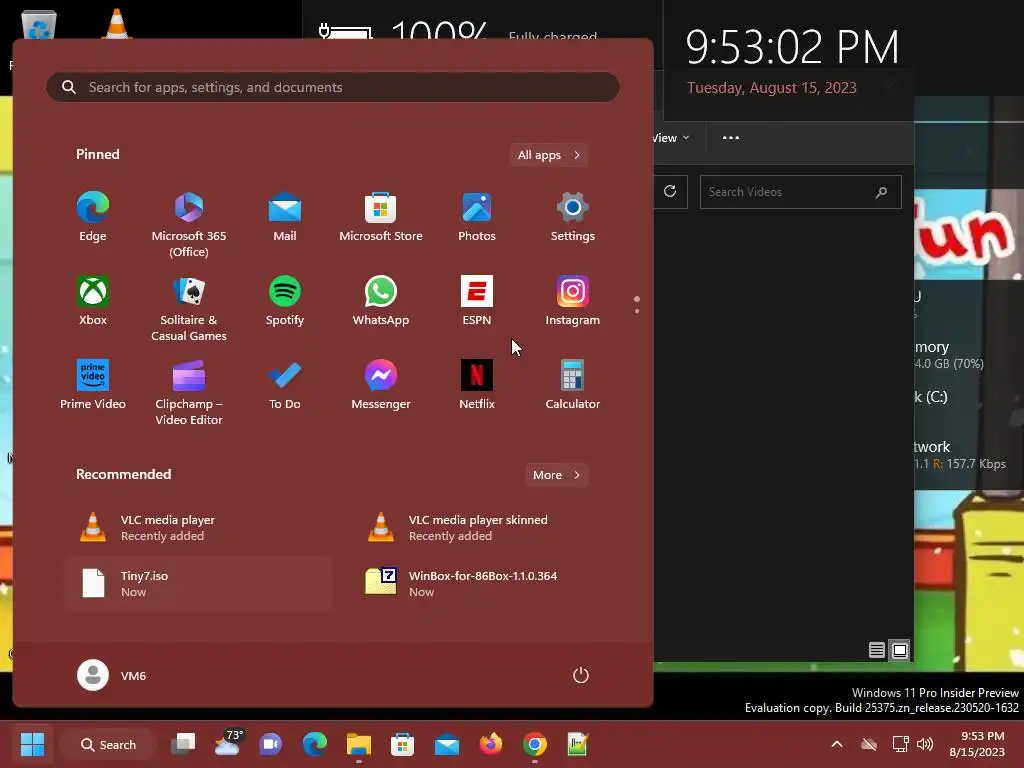Open Edge browser on the taskbar

pyautogui.click(x=315, y=744)
